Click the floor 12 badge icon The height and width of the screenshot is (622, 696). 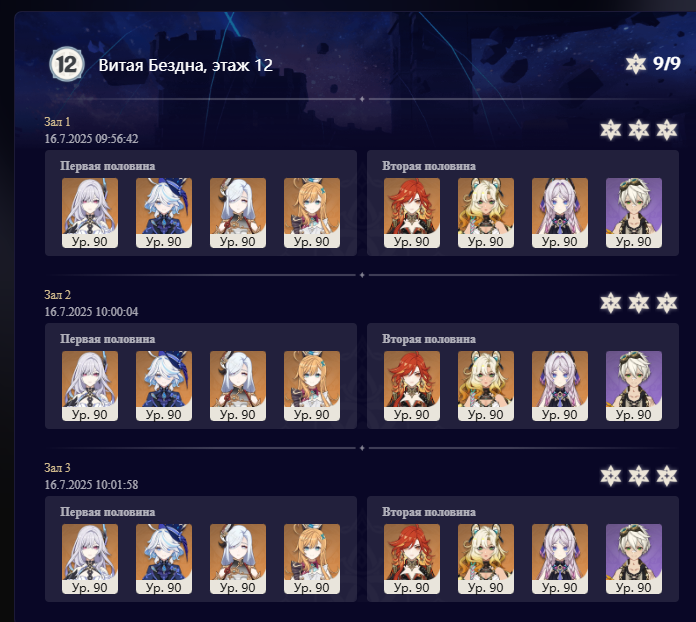pyautogui.click(x=67, y=64)
